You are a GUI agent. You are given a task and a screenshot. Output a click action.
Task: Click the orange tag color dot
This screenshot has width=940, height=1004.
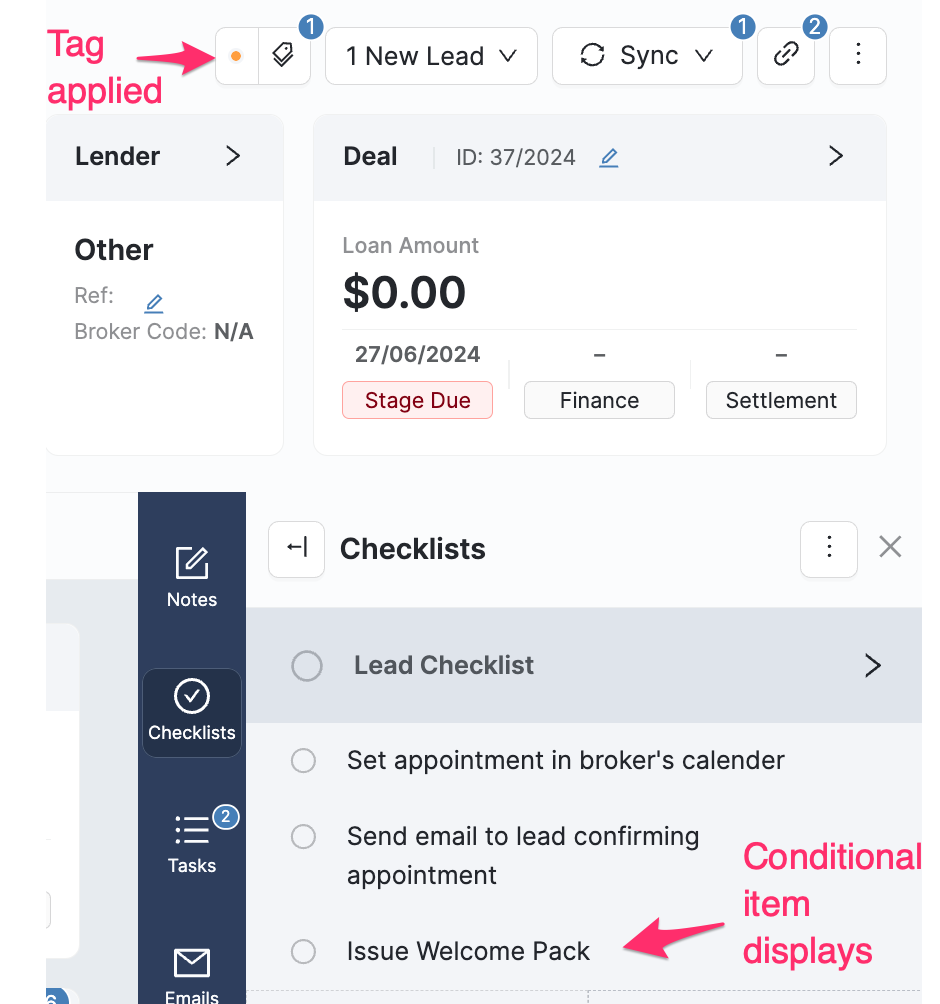236,56
